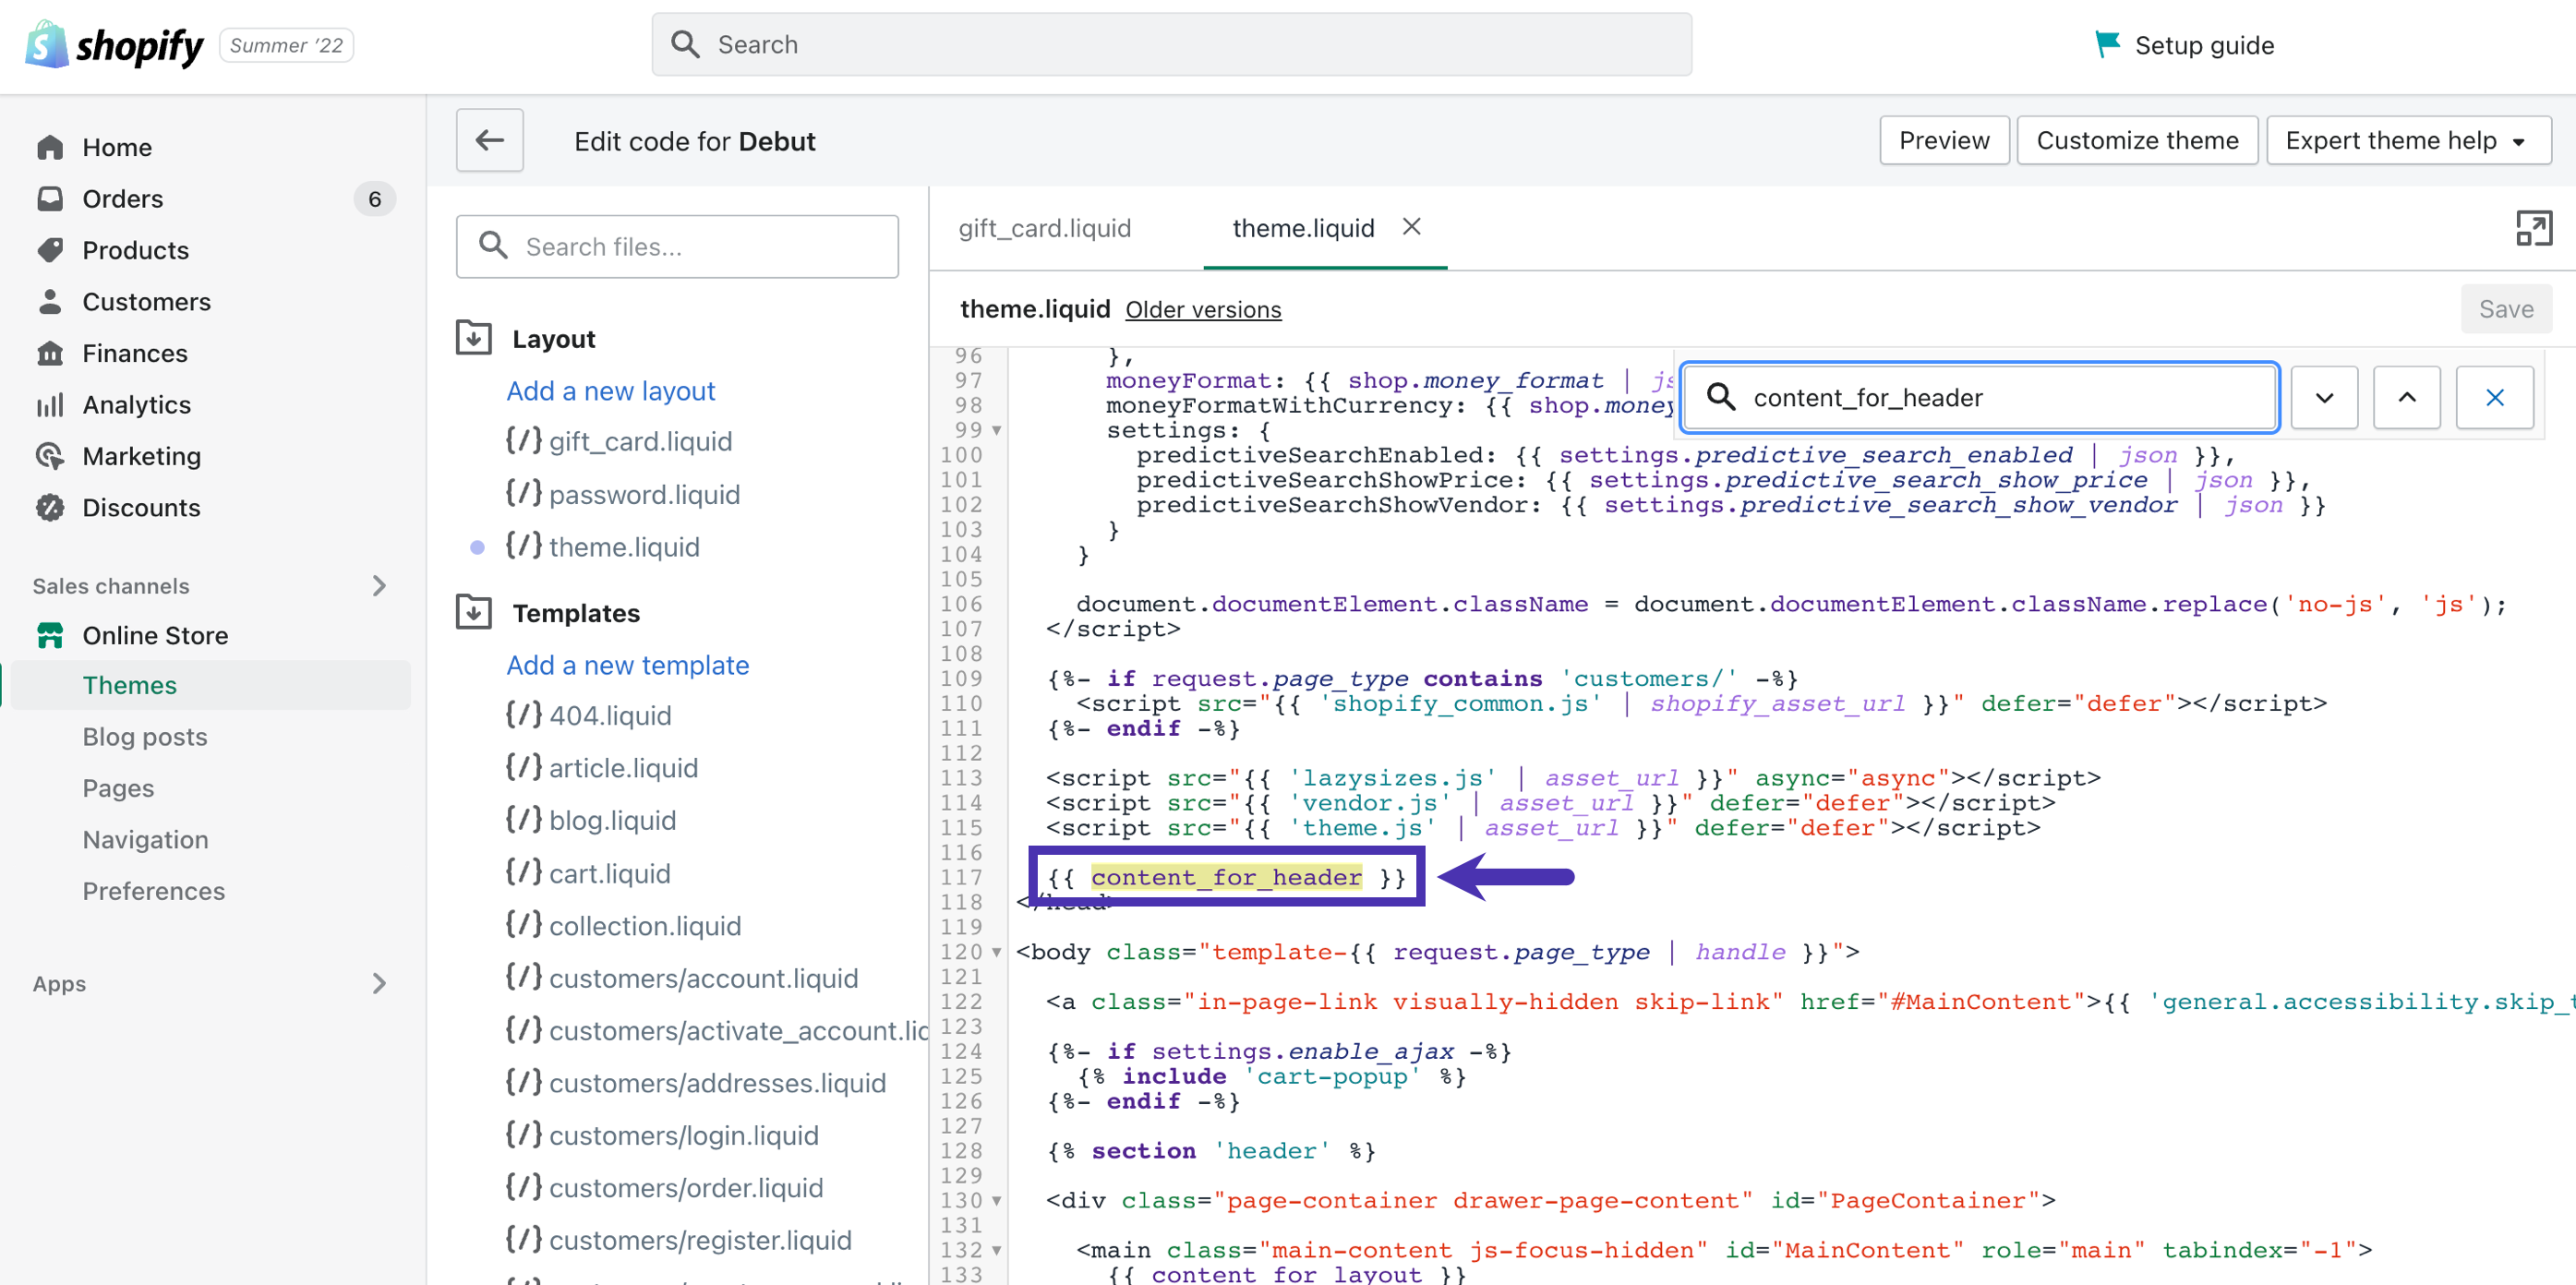Close the in-editor find box
Screen dimensions: 2576x1285
tap(2495, 397)
